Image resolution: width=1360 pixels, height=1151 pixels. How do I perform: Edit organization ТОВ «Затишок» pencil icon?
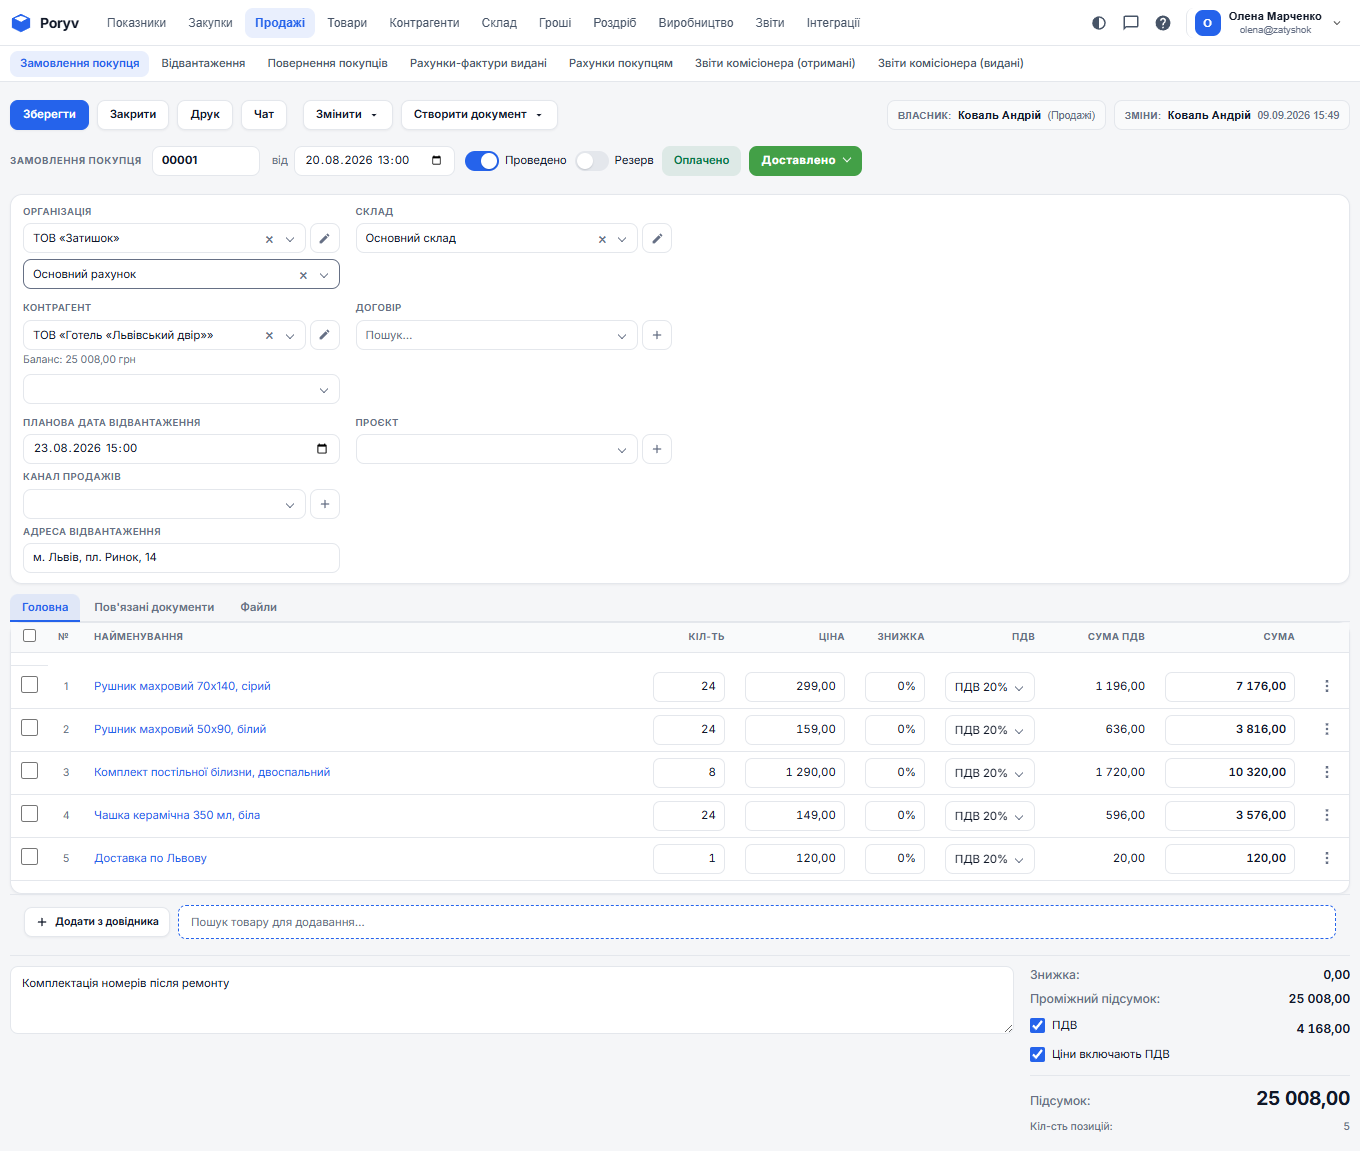coord(324,239)
